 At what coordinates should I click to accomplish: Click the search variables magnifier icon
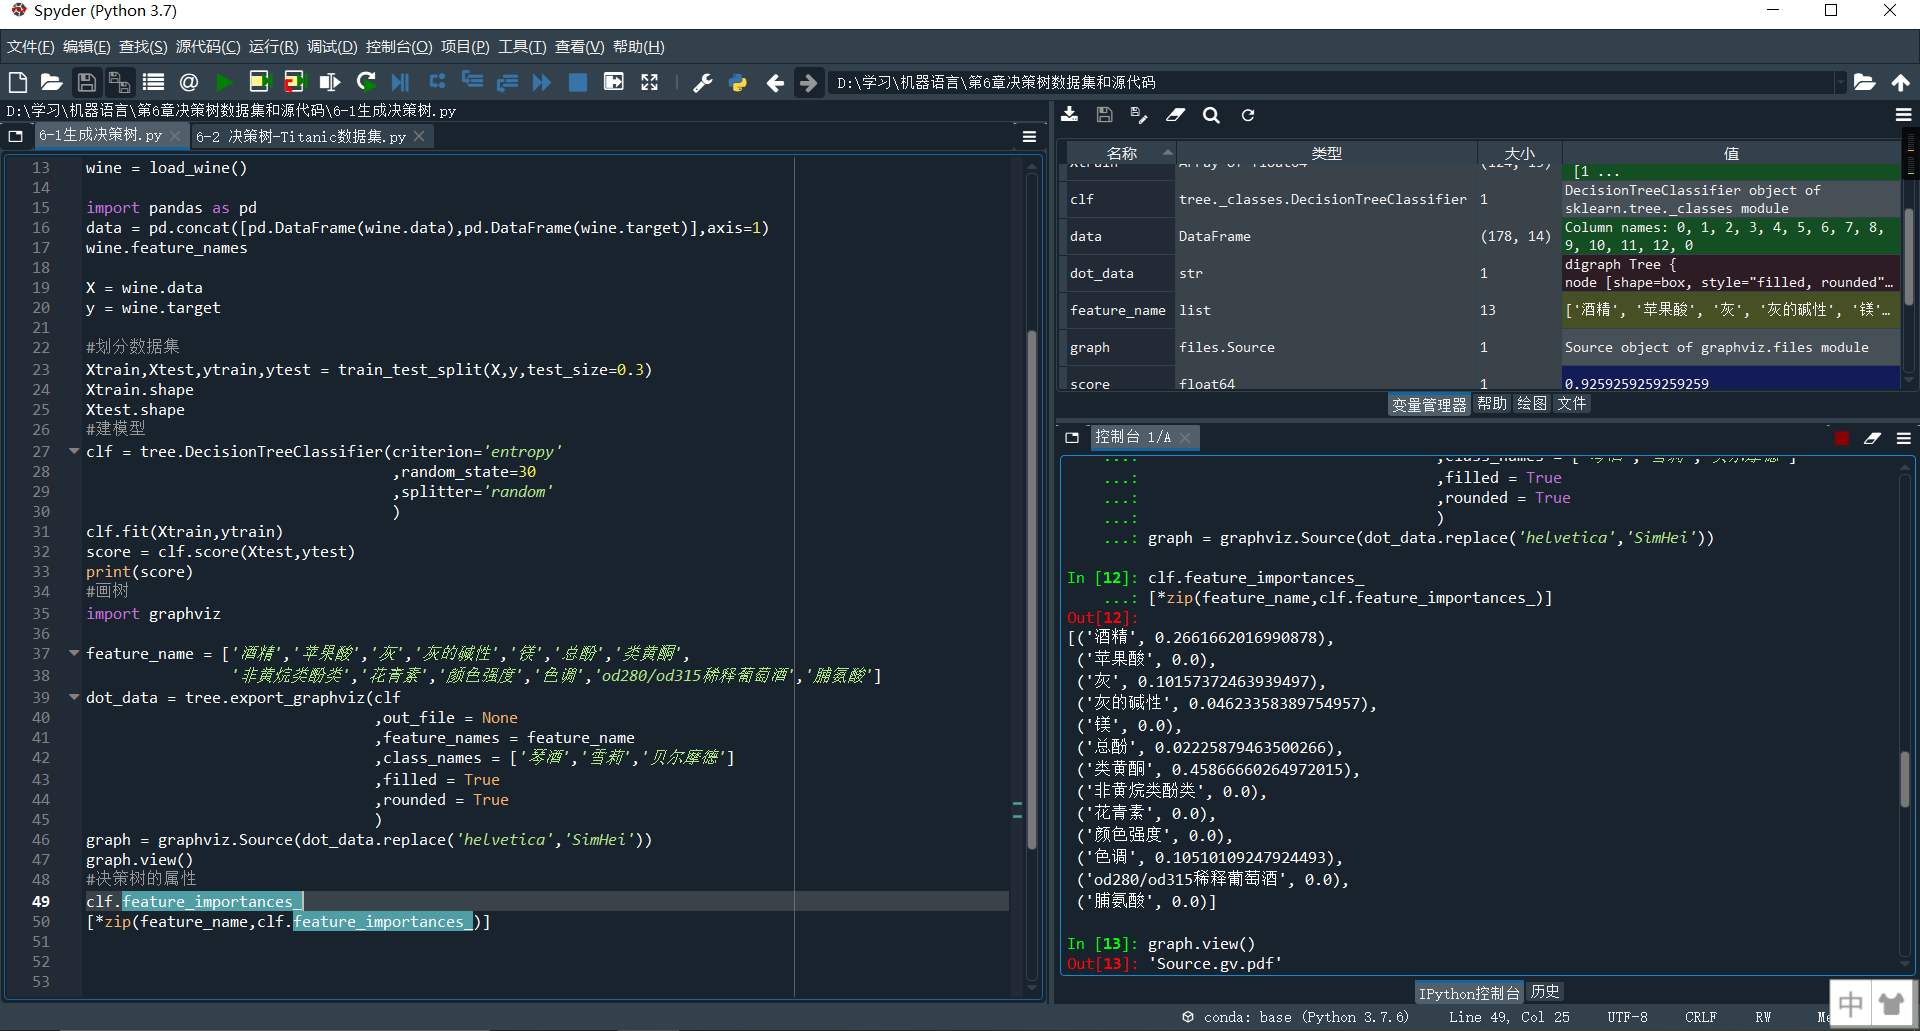pyautogui.click(x=1211, y=115)
